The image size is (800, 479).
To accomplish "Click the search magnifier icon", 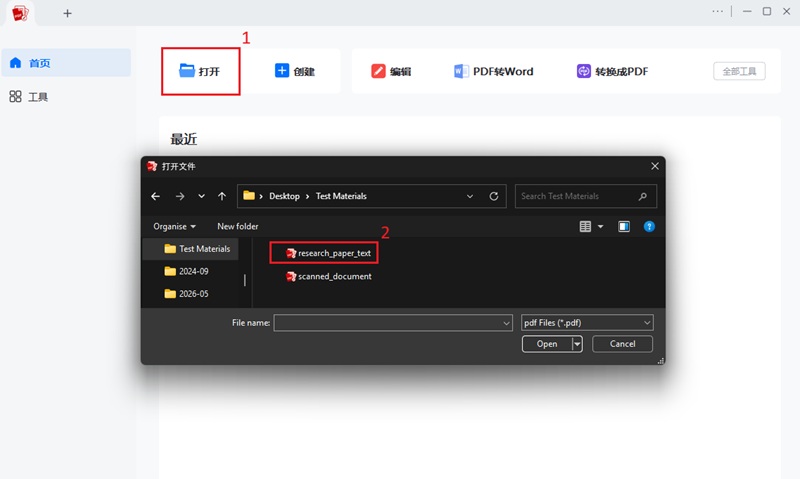I will [642, 196].
